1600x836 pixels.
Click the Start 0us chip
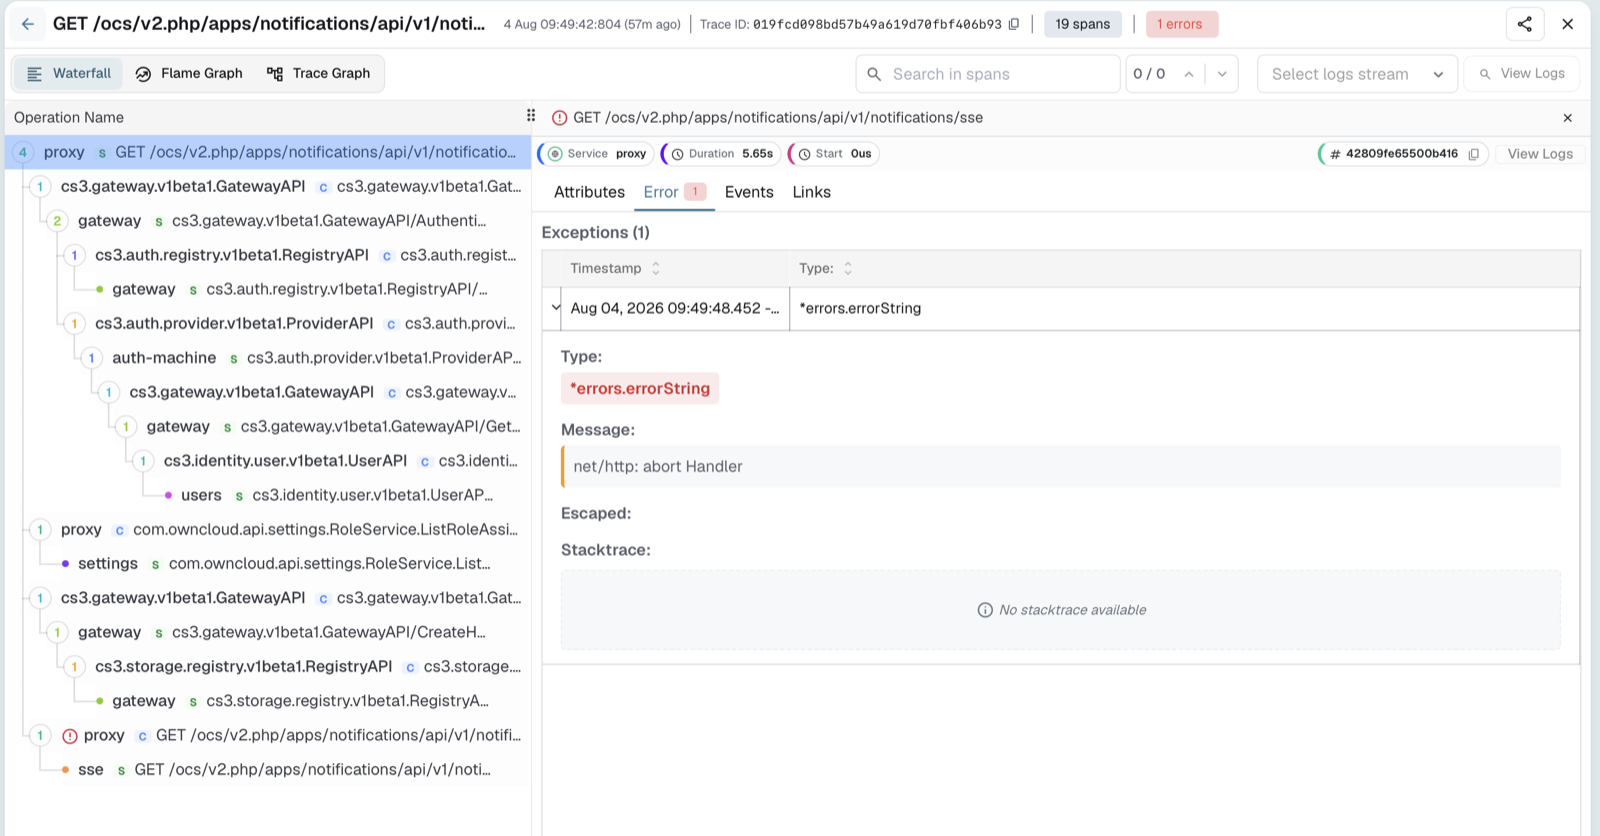pos(834,154)
